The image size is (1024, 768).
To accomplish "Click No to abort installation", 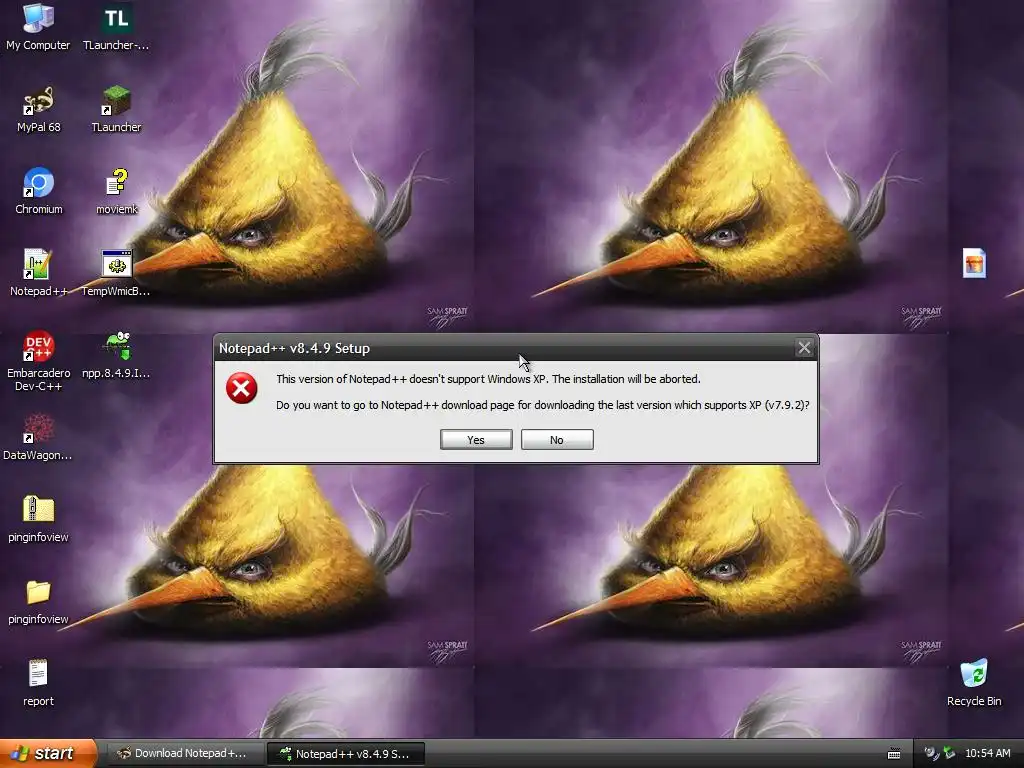I will click(557, 440).
